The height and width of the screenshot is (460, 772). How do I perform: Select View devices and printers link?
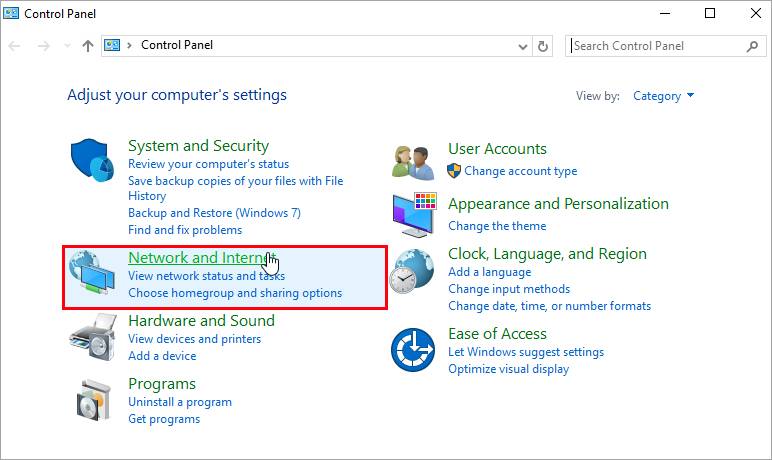pos(194,339)
